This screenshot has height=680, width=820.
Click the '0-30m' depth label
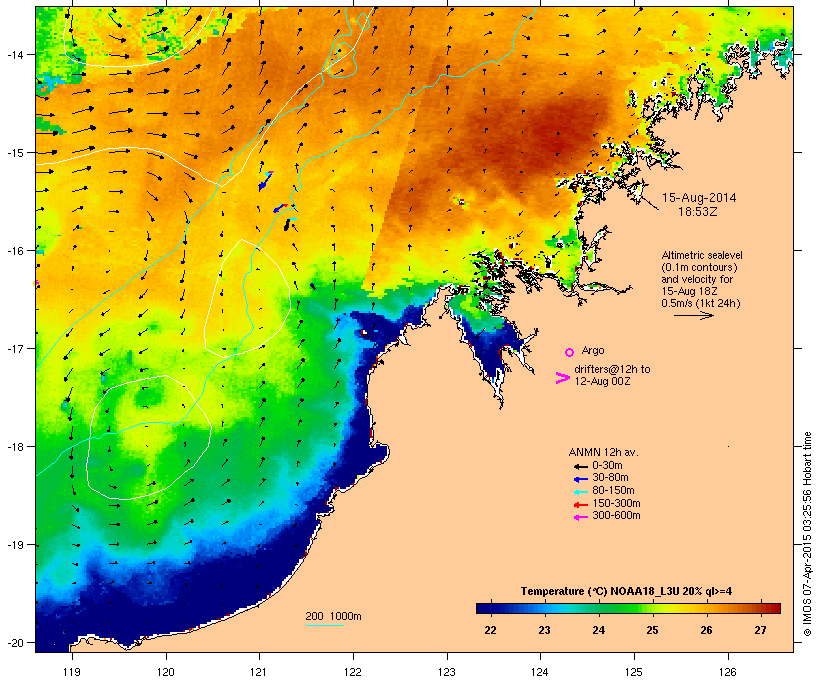coord(607,466)
